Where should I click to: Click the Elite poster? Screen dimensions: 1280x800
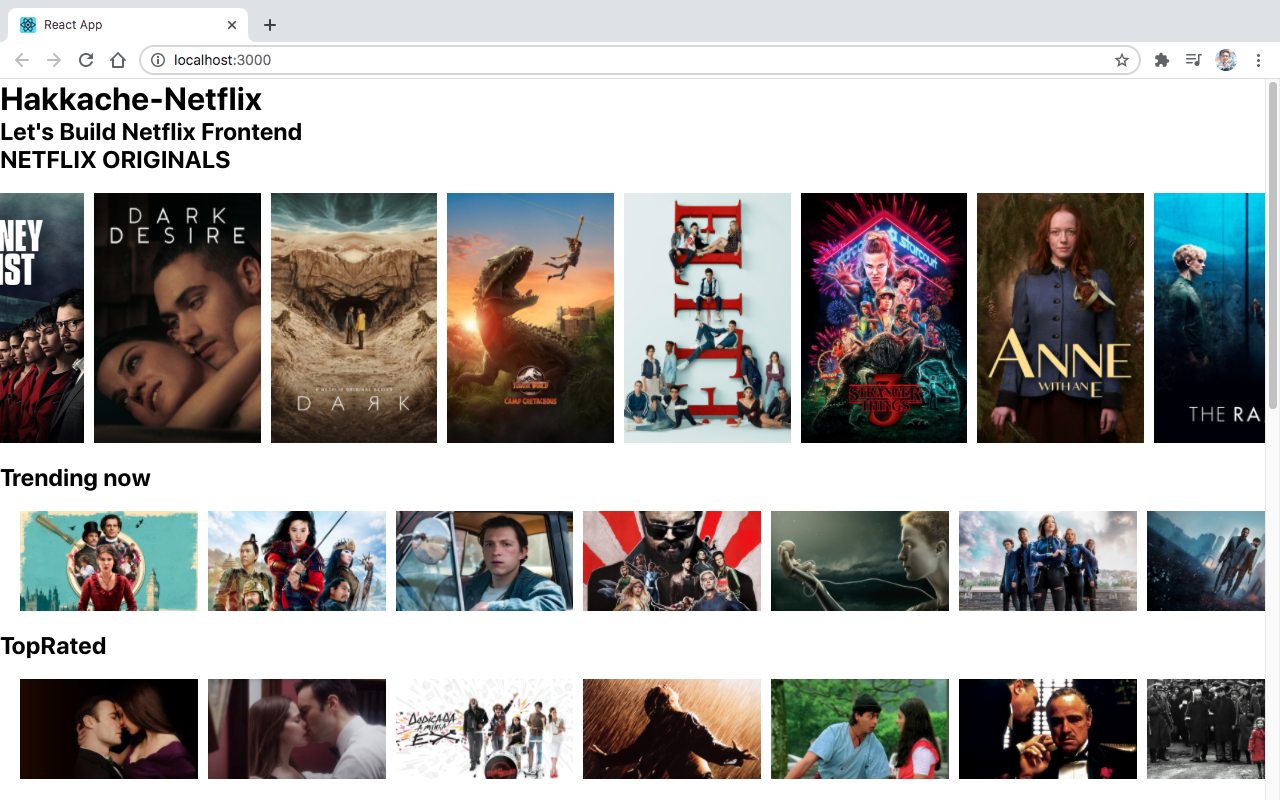tap(707, 318)
